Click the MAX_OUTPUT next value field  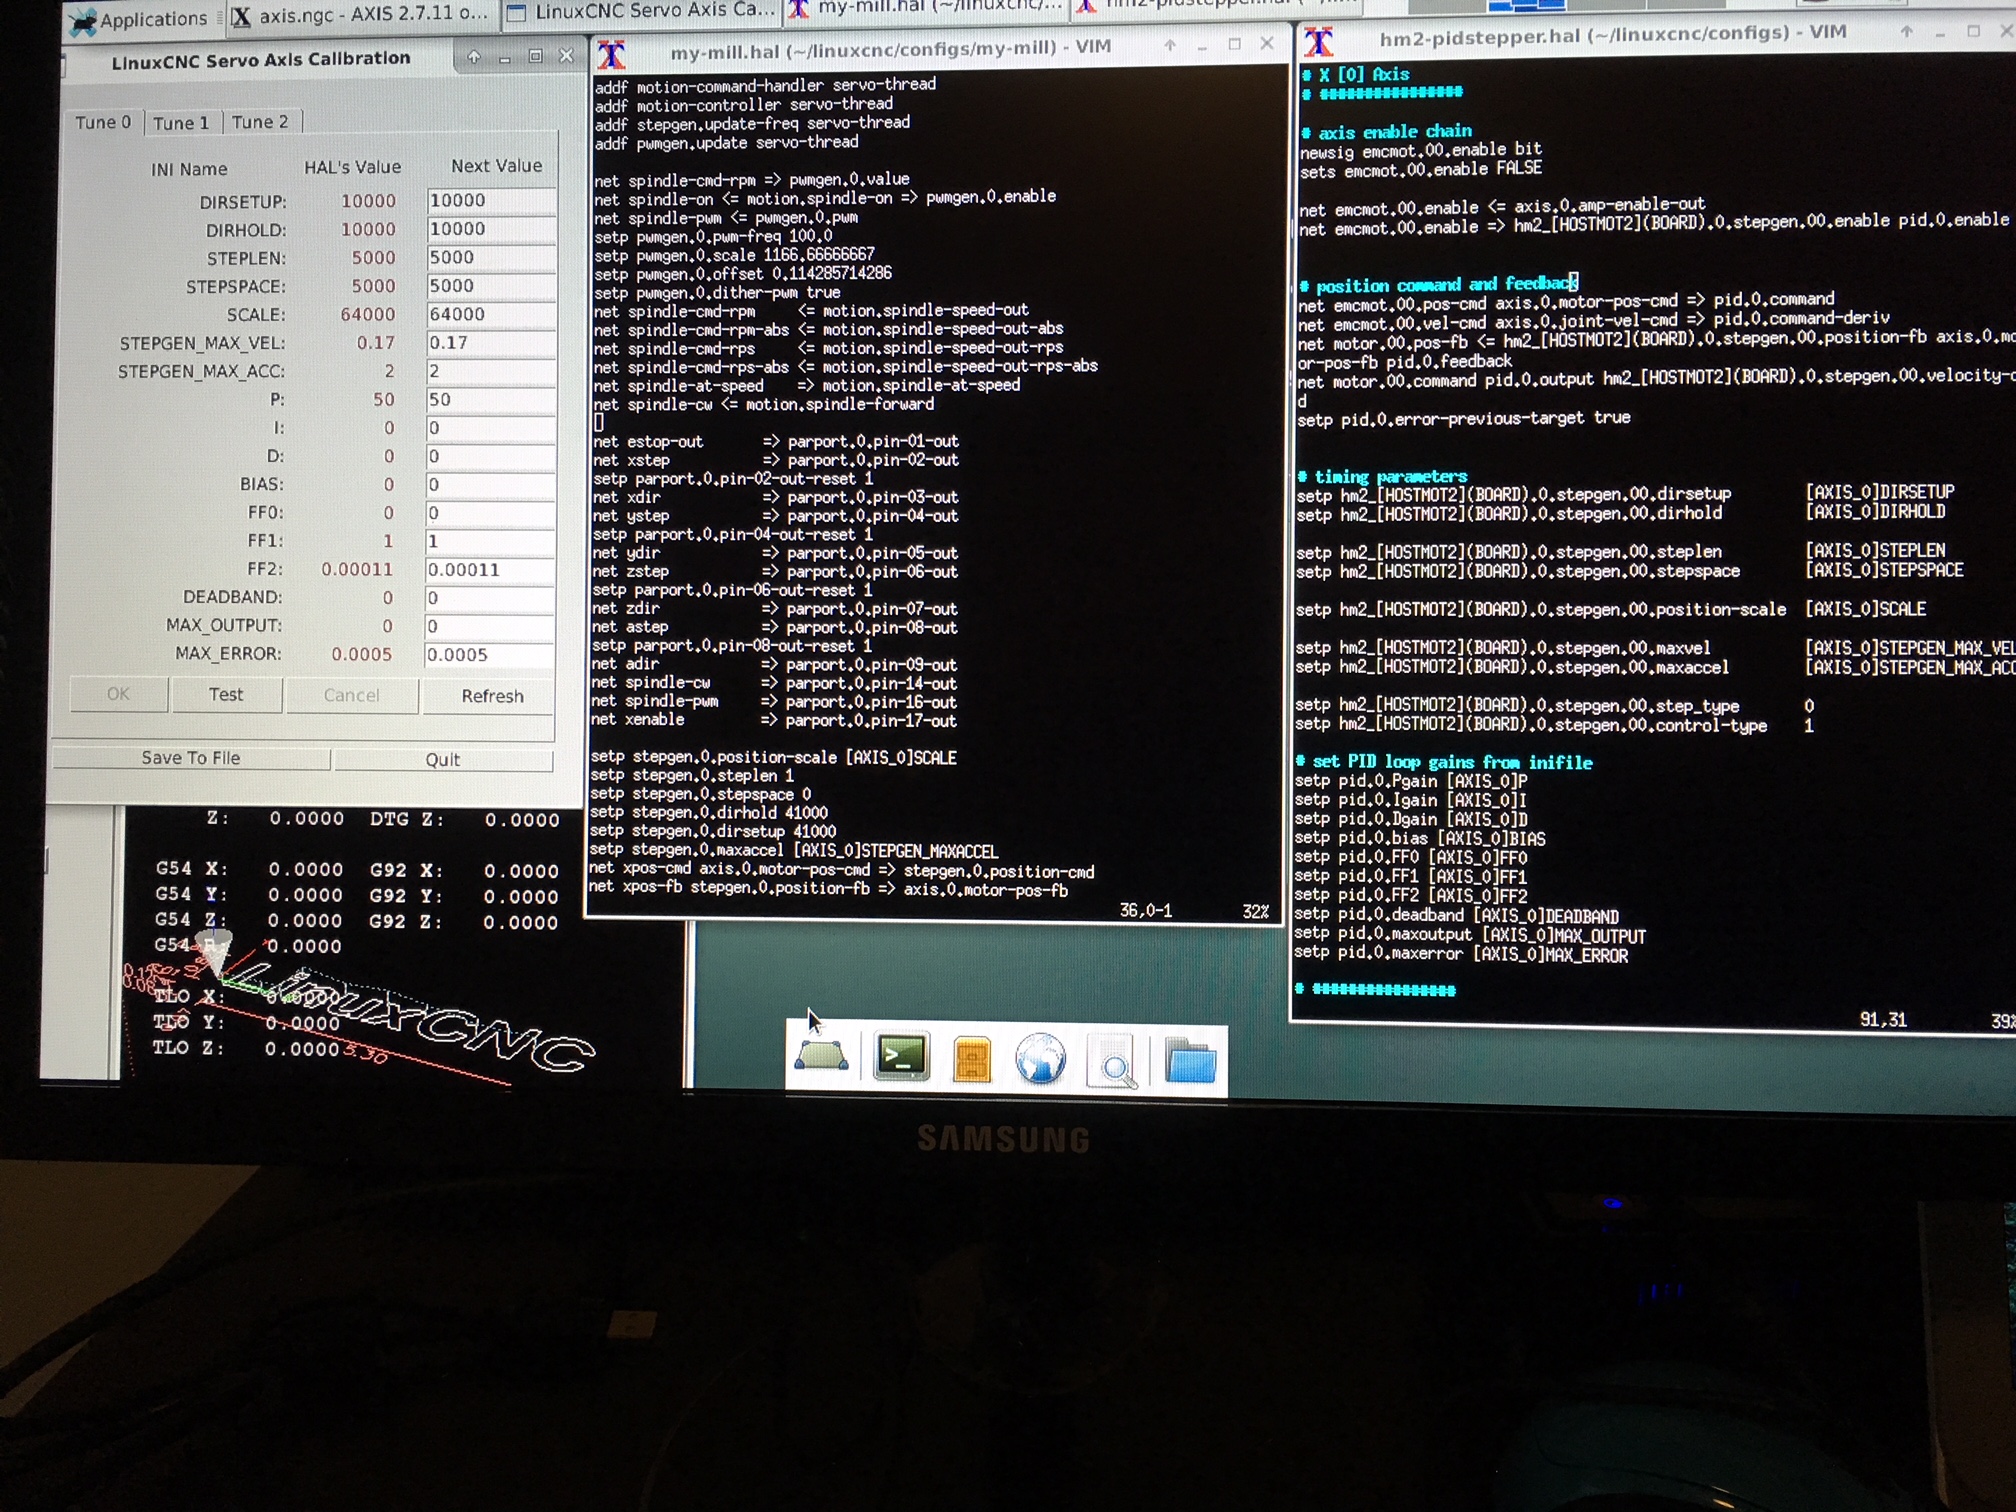pyautogui.click(x=490, y=626)
